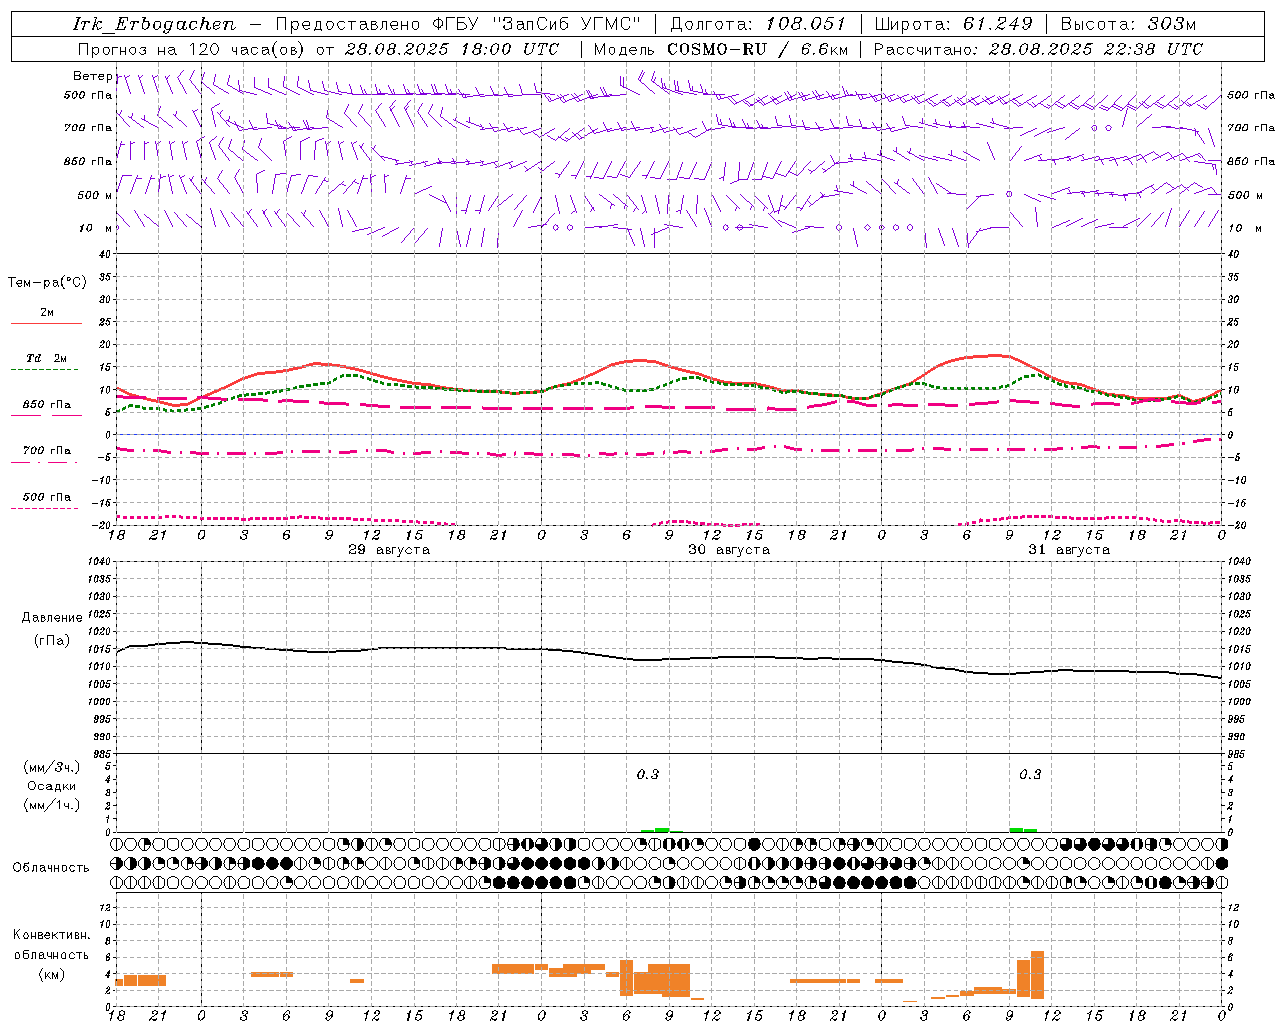Click the (мм/3ч.) precipitation unit label
Screen dimensions: 1280x1024
(x=52, y=767)
